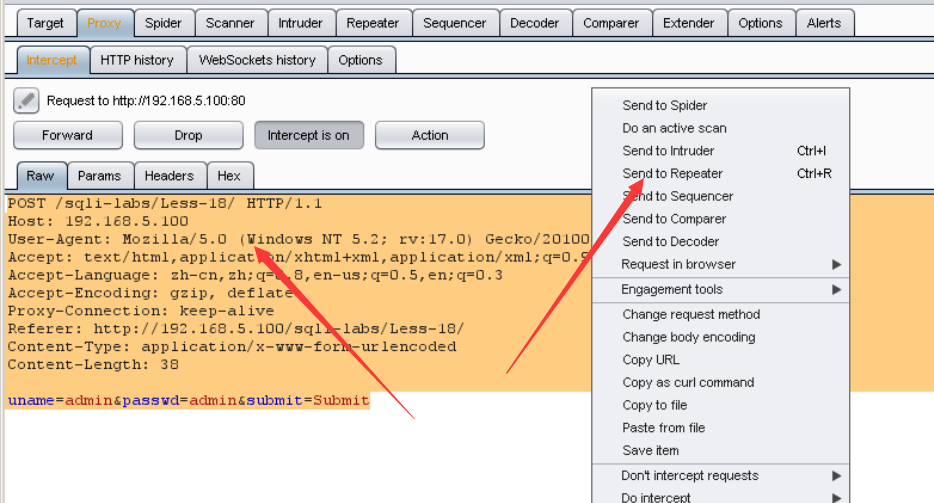This screenshot has width=934, height=503.
Task: Click the Content-Length: 38 line
Action: pyautogui.click(x=93, y=365)
